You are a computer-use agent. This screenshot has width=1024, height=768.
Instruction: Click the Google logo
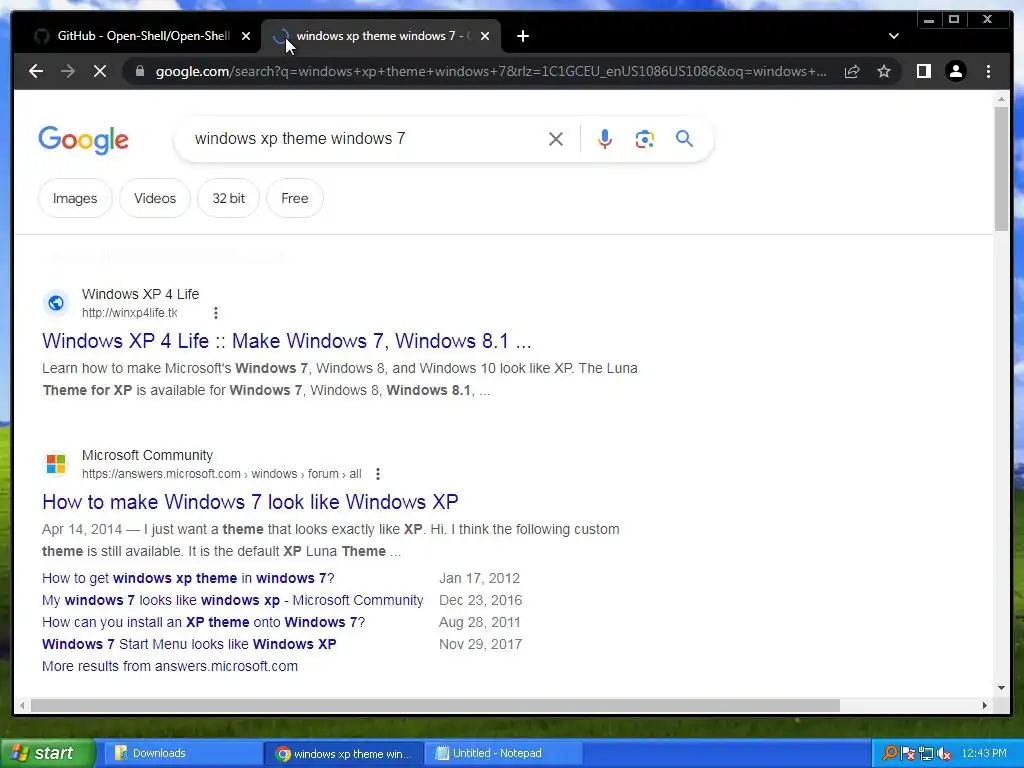click(84, 140)
